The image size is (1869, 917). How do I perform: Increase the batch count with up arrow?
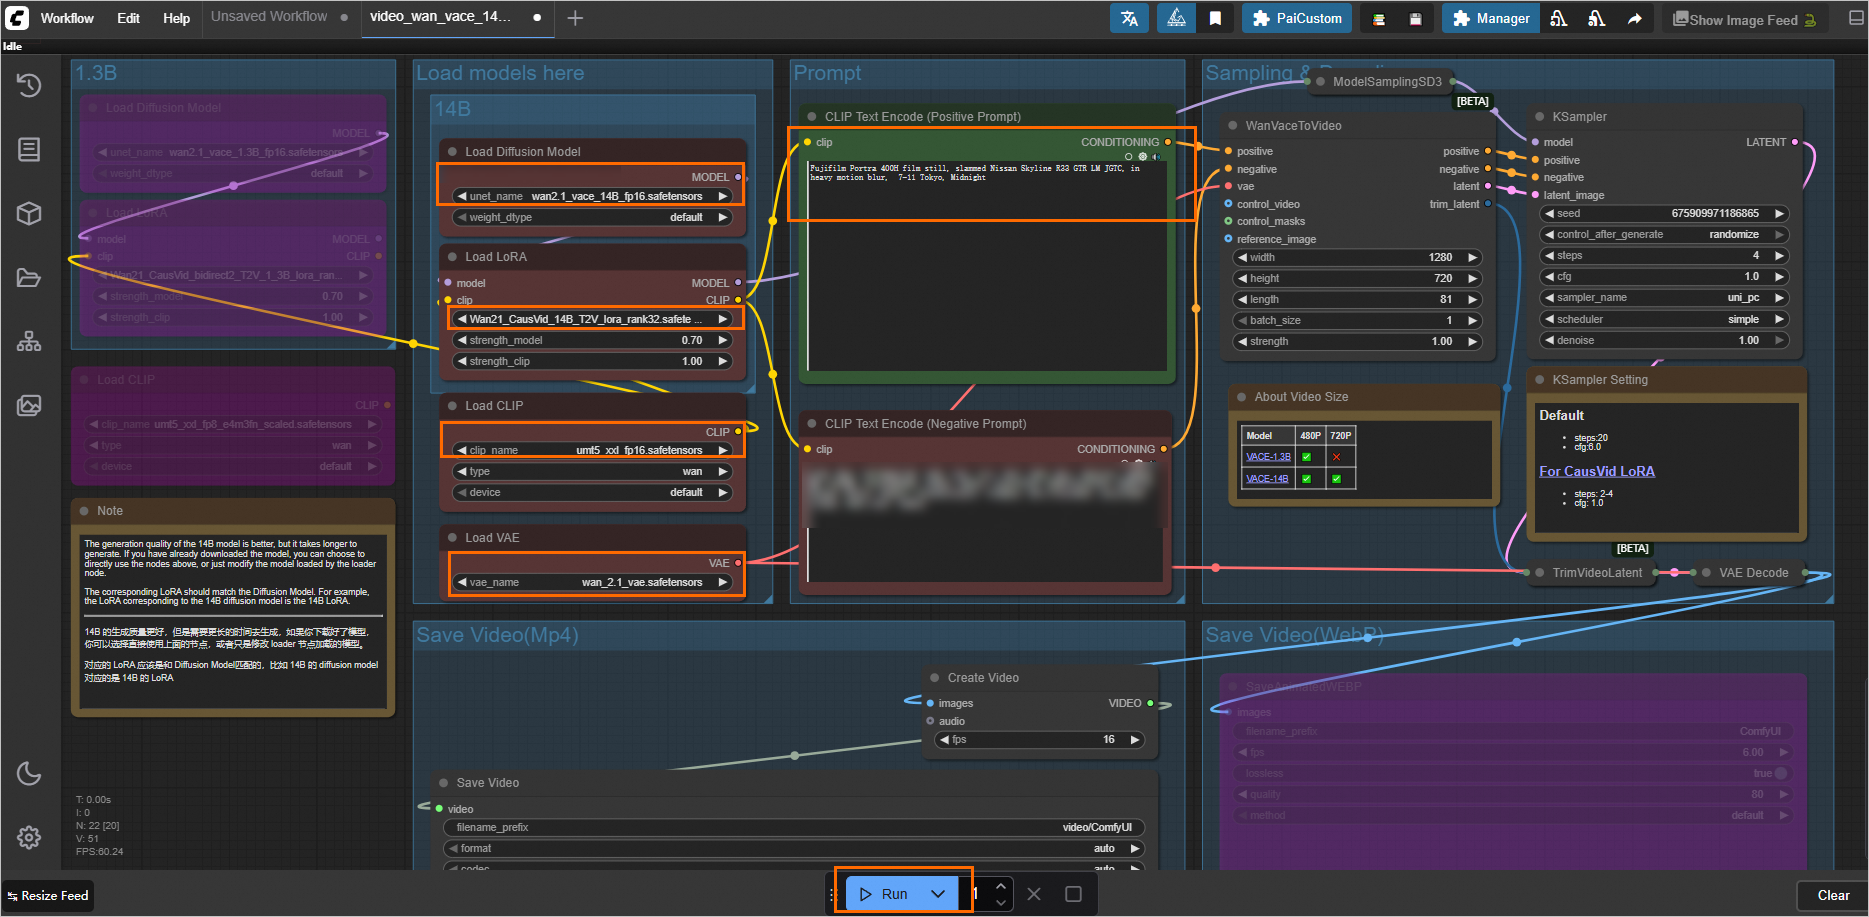[x=1001, y=886]
